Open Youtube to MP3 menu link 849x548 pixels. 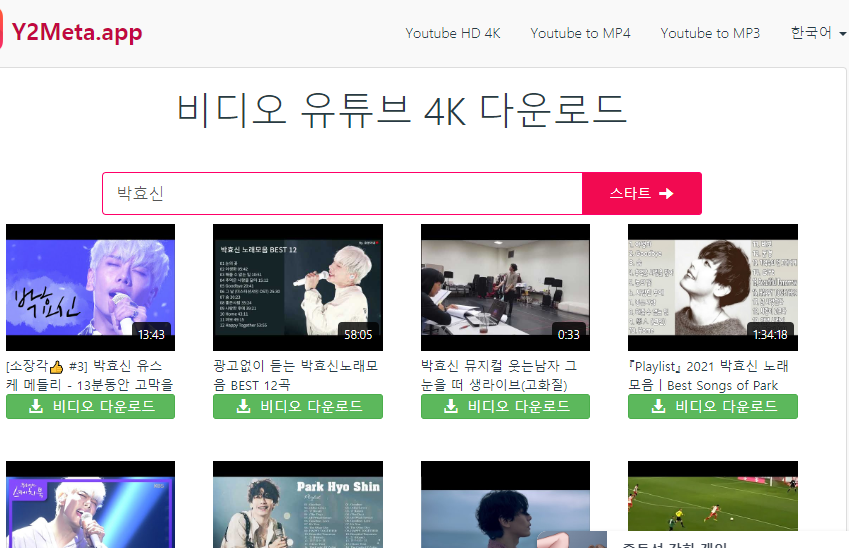pos(710,34)
